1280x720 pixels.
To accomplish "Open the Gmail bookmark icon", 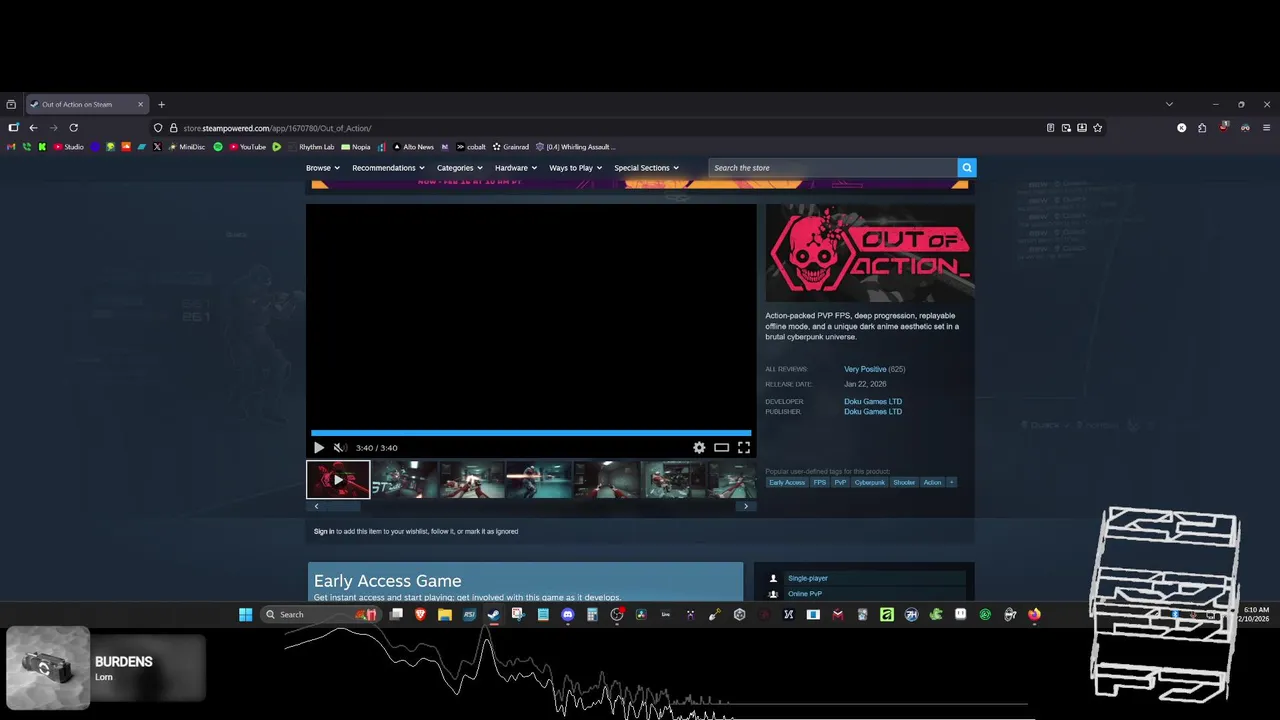I will [x=11, y=147].
